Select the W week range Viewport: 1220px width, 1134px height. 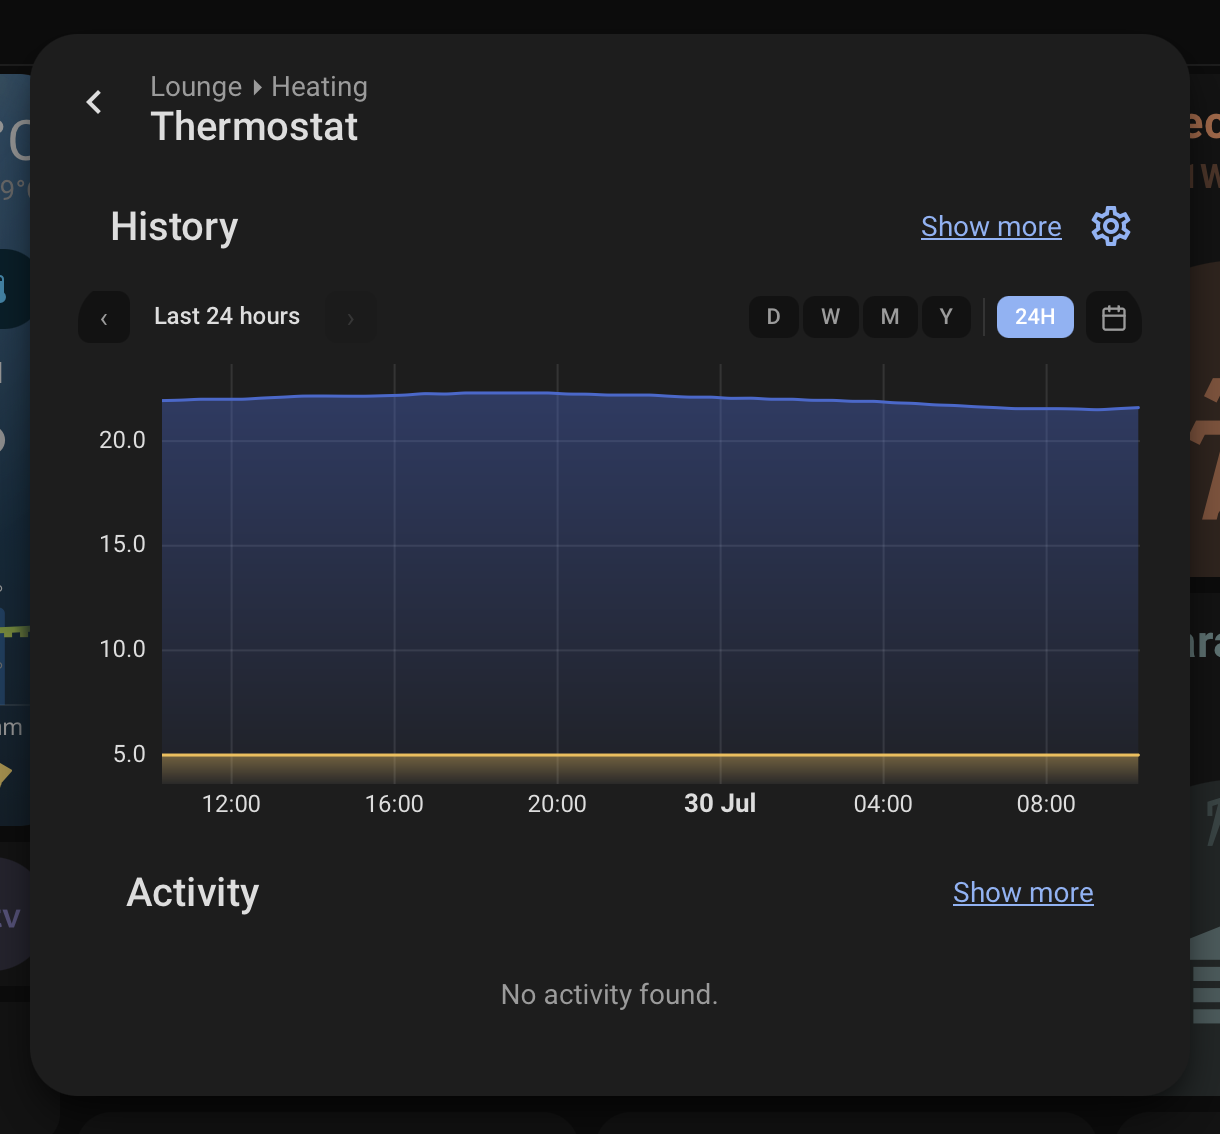[830, 317]
